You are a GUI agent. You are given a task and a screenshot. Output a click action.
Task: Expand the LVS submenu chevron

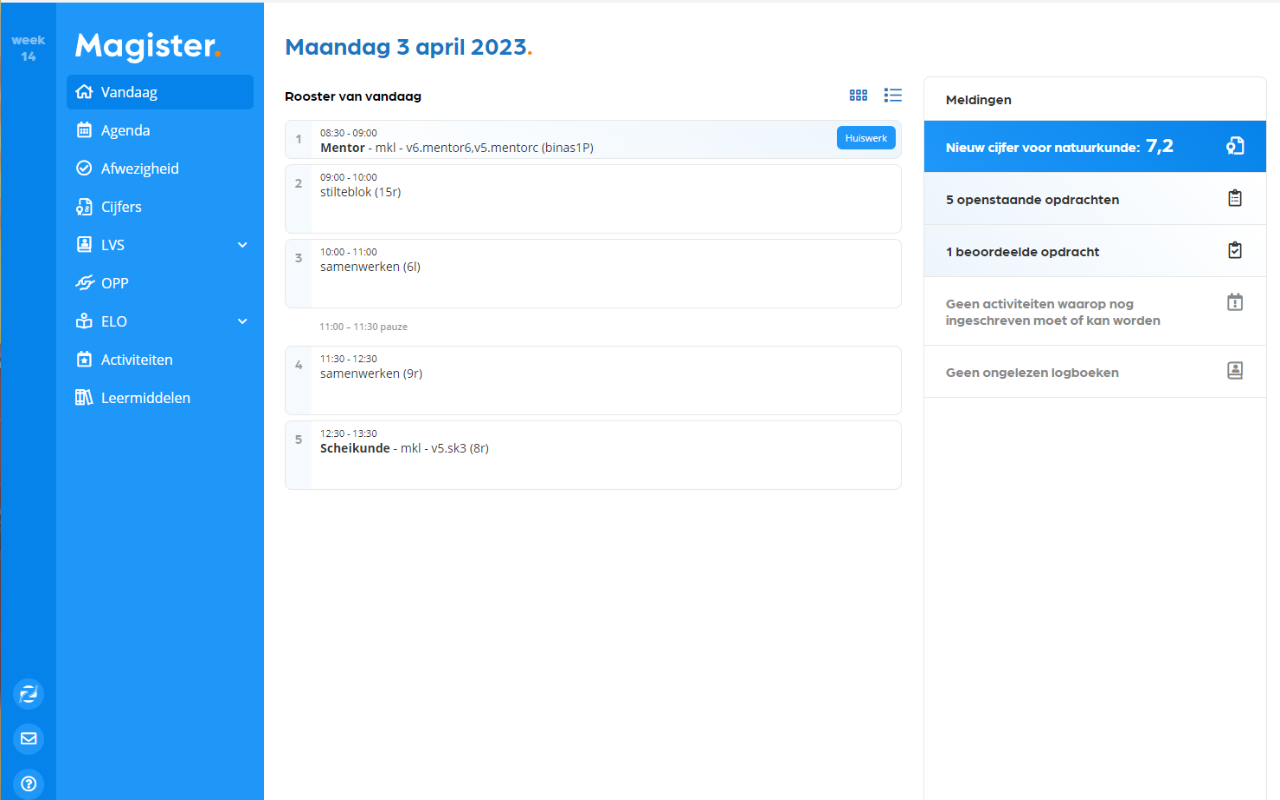pos(242,245)
